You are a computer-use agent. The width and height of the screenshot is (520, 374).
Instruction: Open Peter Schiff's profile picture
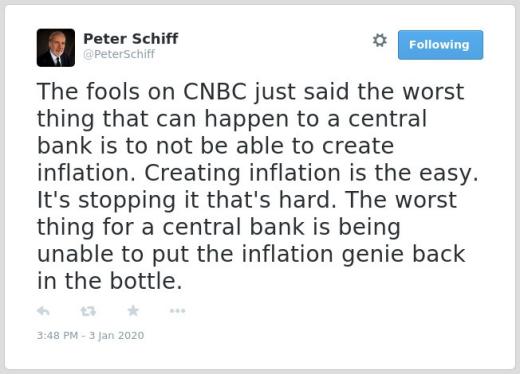click(56, 48)
